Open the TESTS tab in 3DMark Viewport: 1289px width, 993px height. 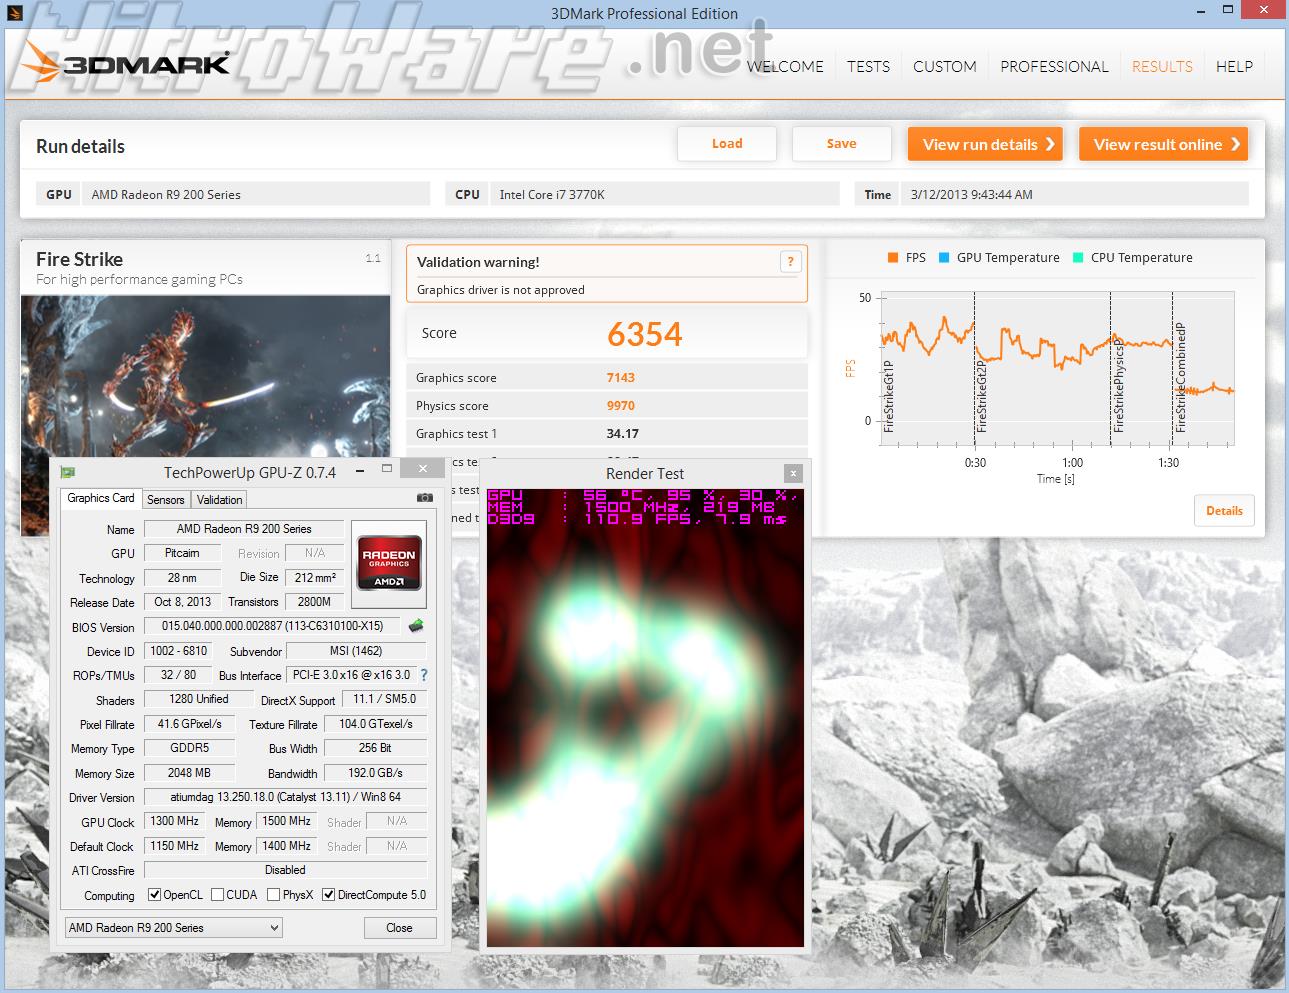[868, 66]
